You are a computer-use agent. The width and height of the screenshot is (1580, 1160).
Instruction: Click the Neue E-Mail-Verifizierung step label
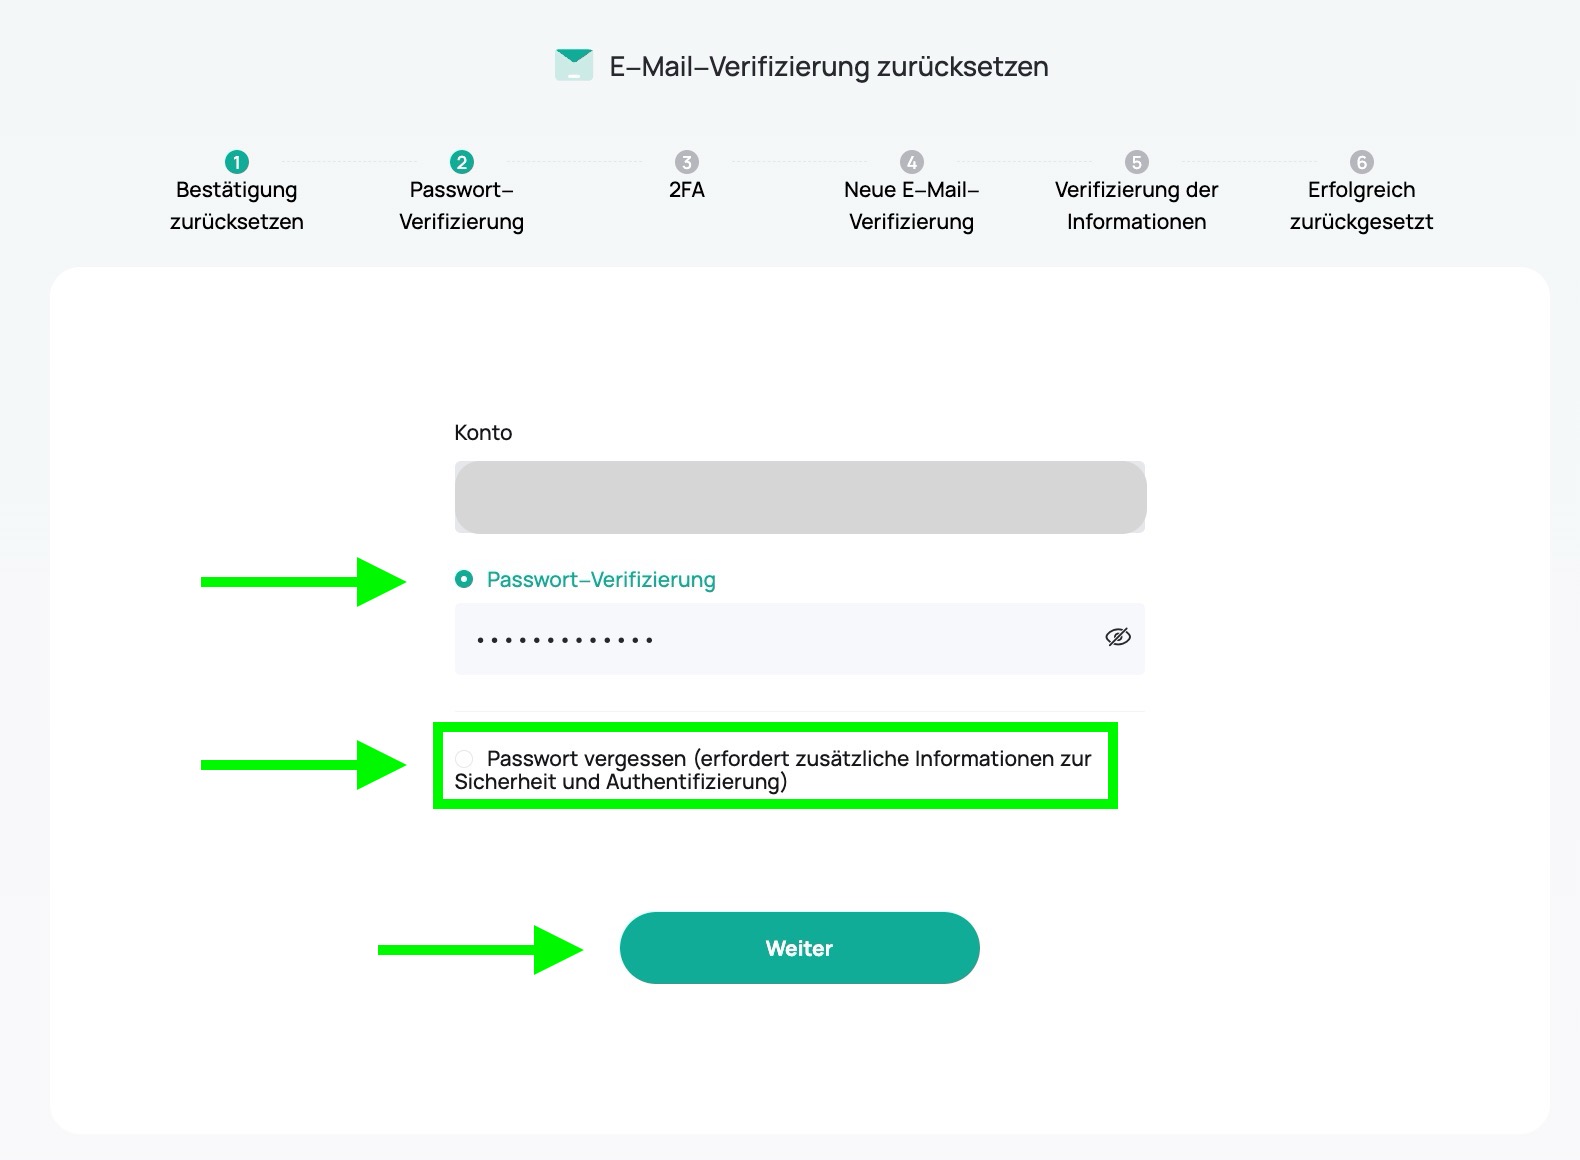(911, 206)
